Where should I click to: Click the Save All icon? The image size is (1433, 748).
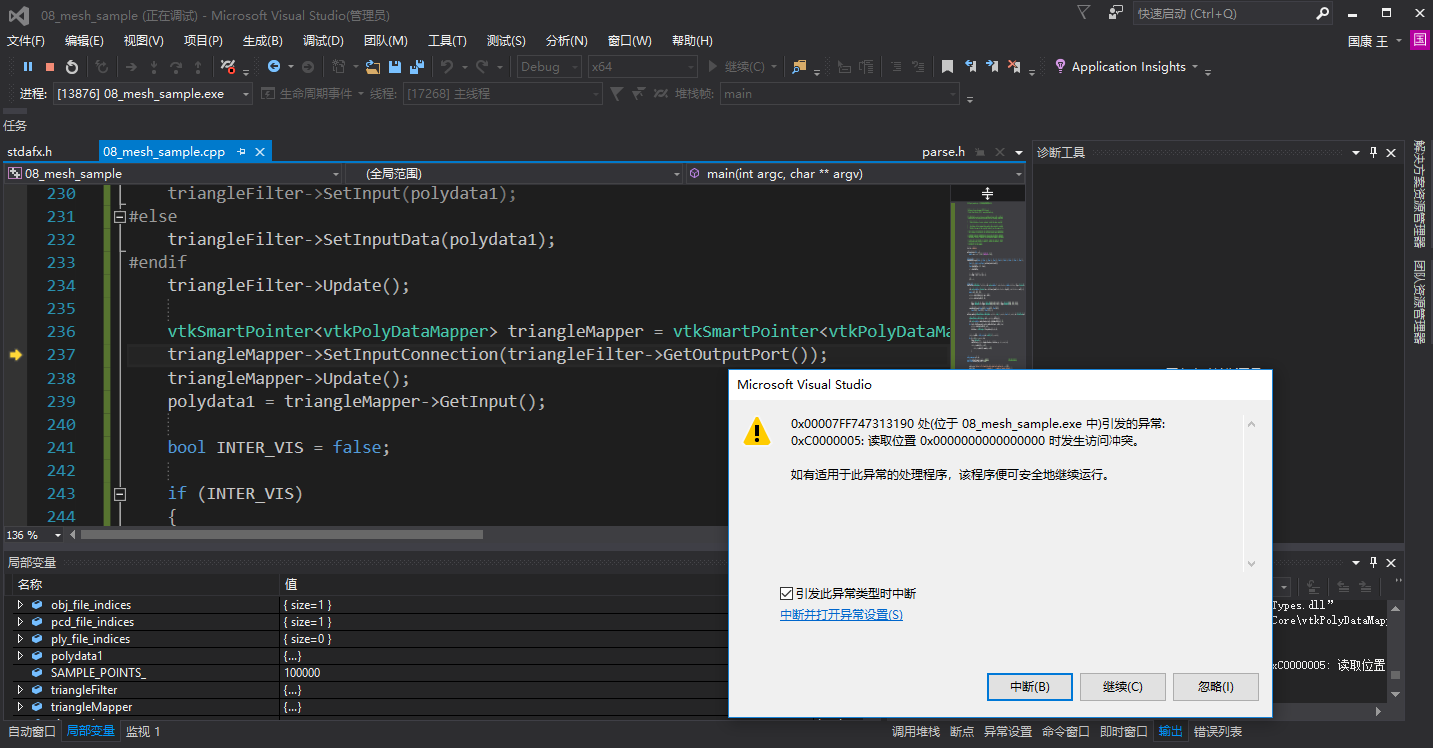click(x=416, y=66)
